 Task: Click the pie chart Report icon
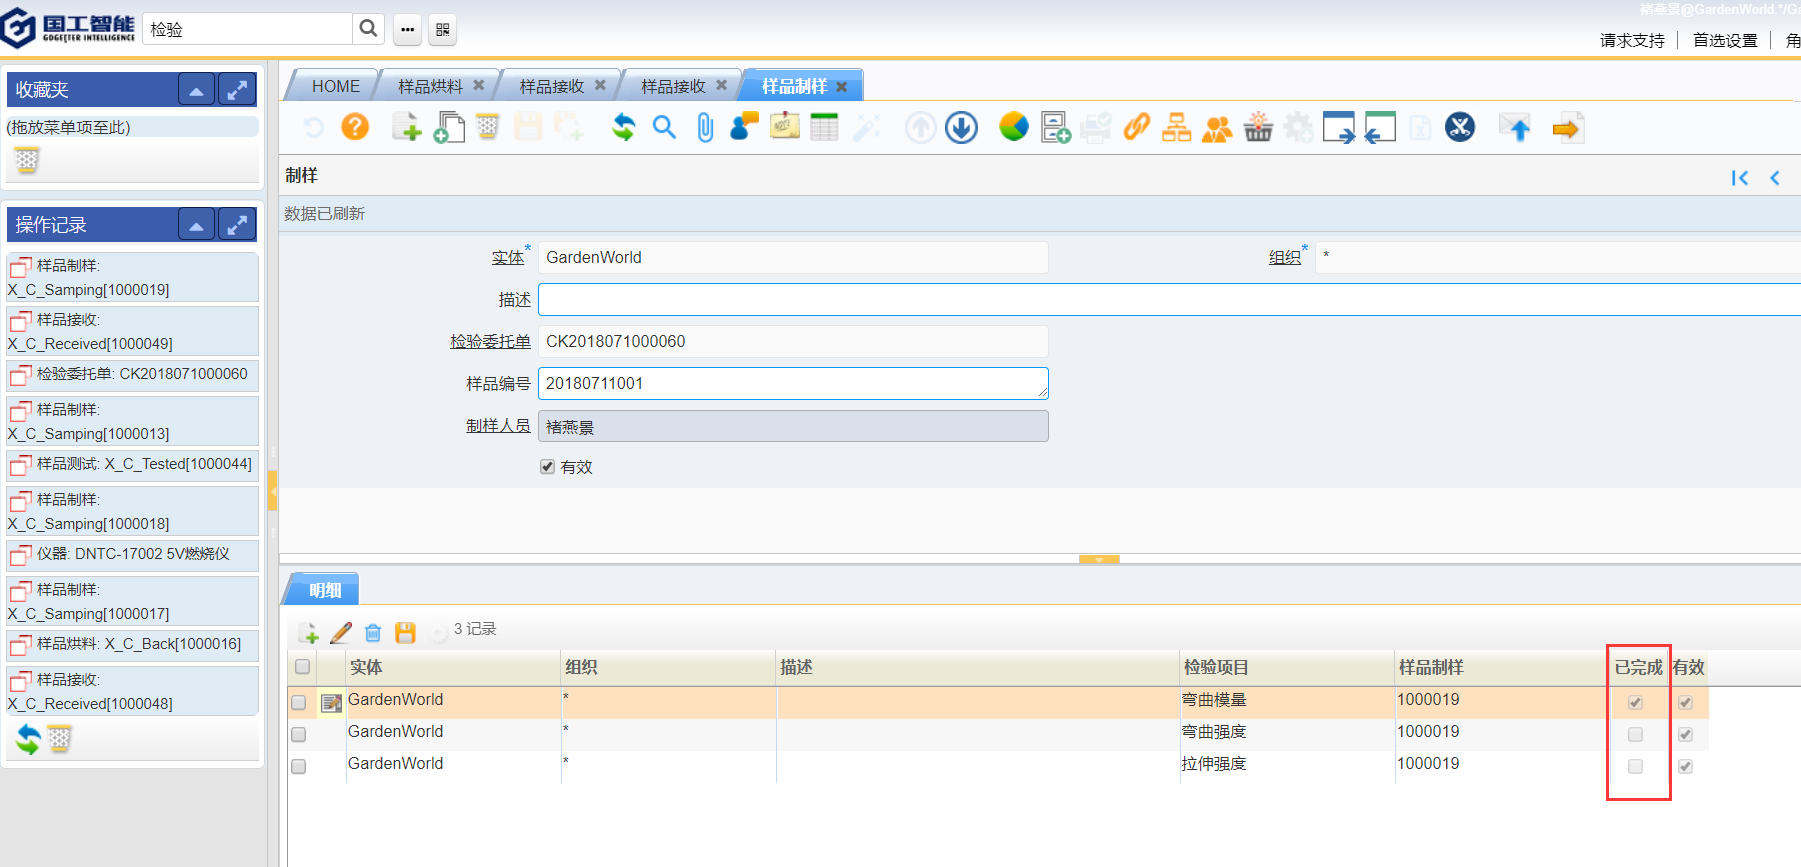click(x=1013, y=127)
